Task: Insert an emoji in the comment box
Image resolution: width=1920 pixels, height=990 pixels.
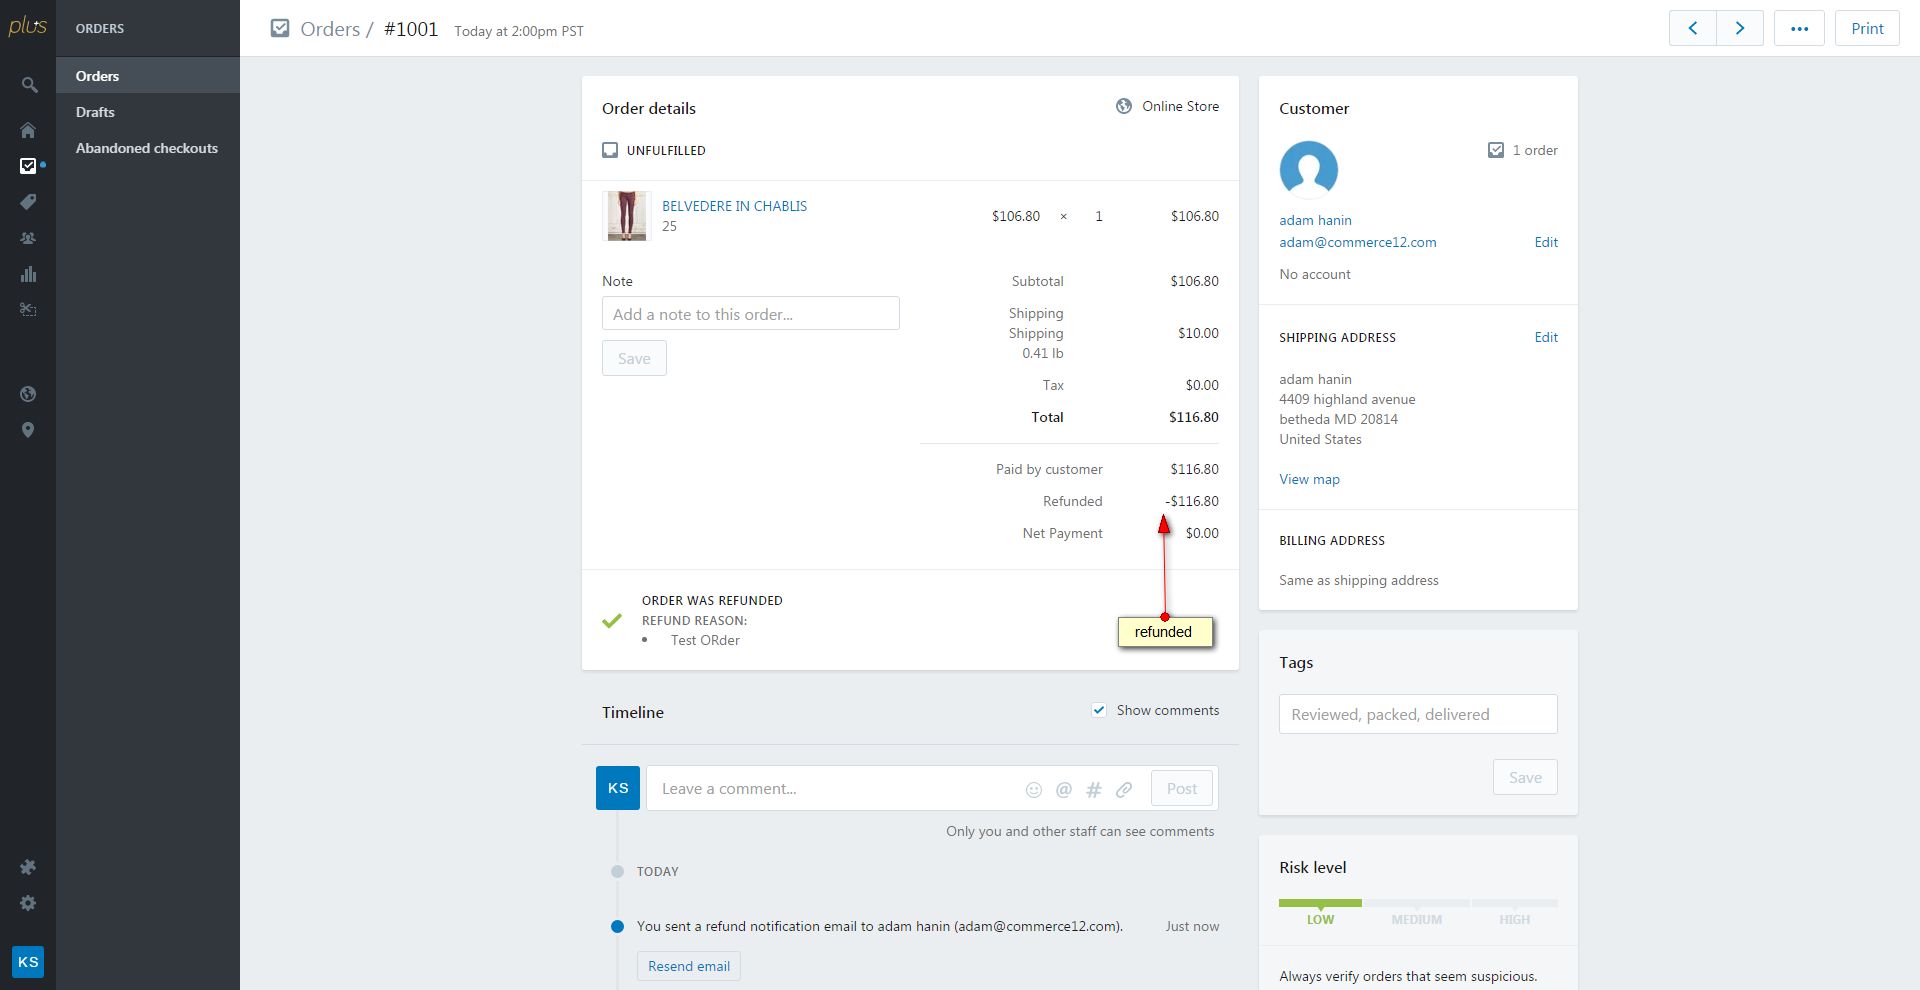Action: pos(1034,790)
